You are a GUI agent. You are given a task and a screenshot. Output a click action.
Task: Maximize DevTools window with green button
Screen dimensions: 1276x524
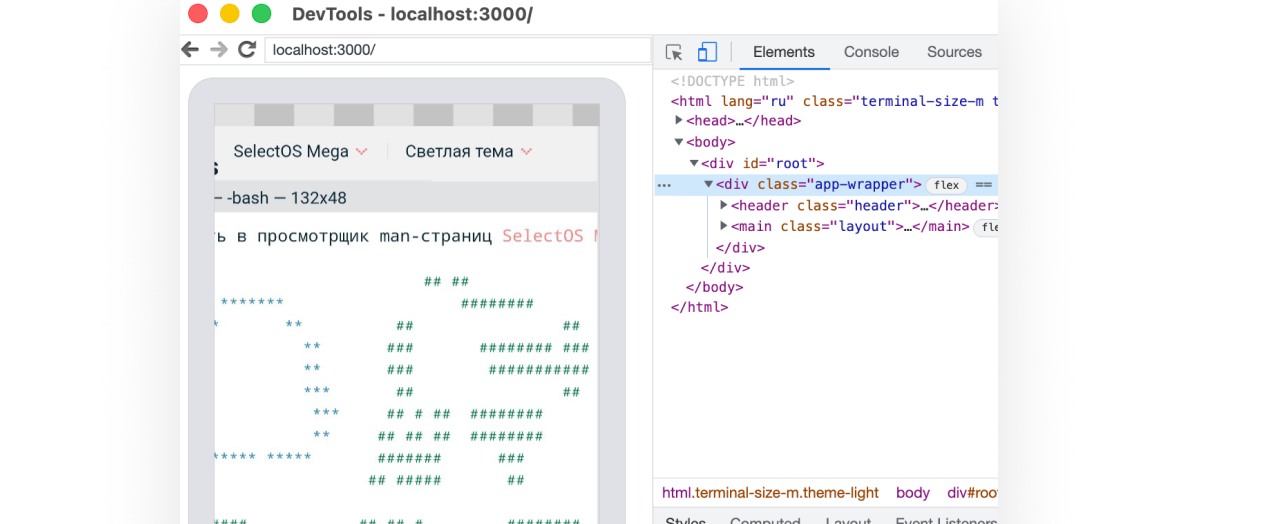coord(262,14)
